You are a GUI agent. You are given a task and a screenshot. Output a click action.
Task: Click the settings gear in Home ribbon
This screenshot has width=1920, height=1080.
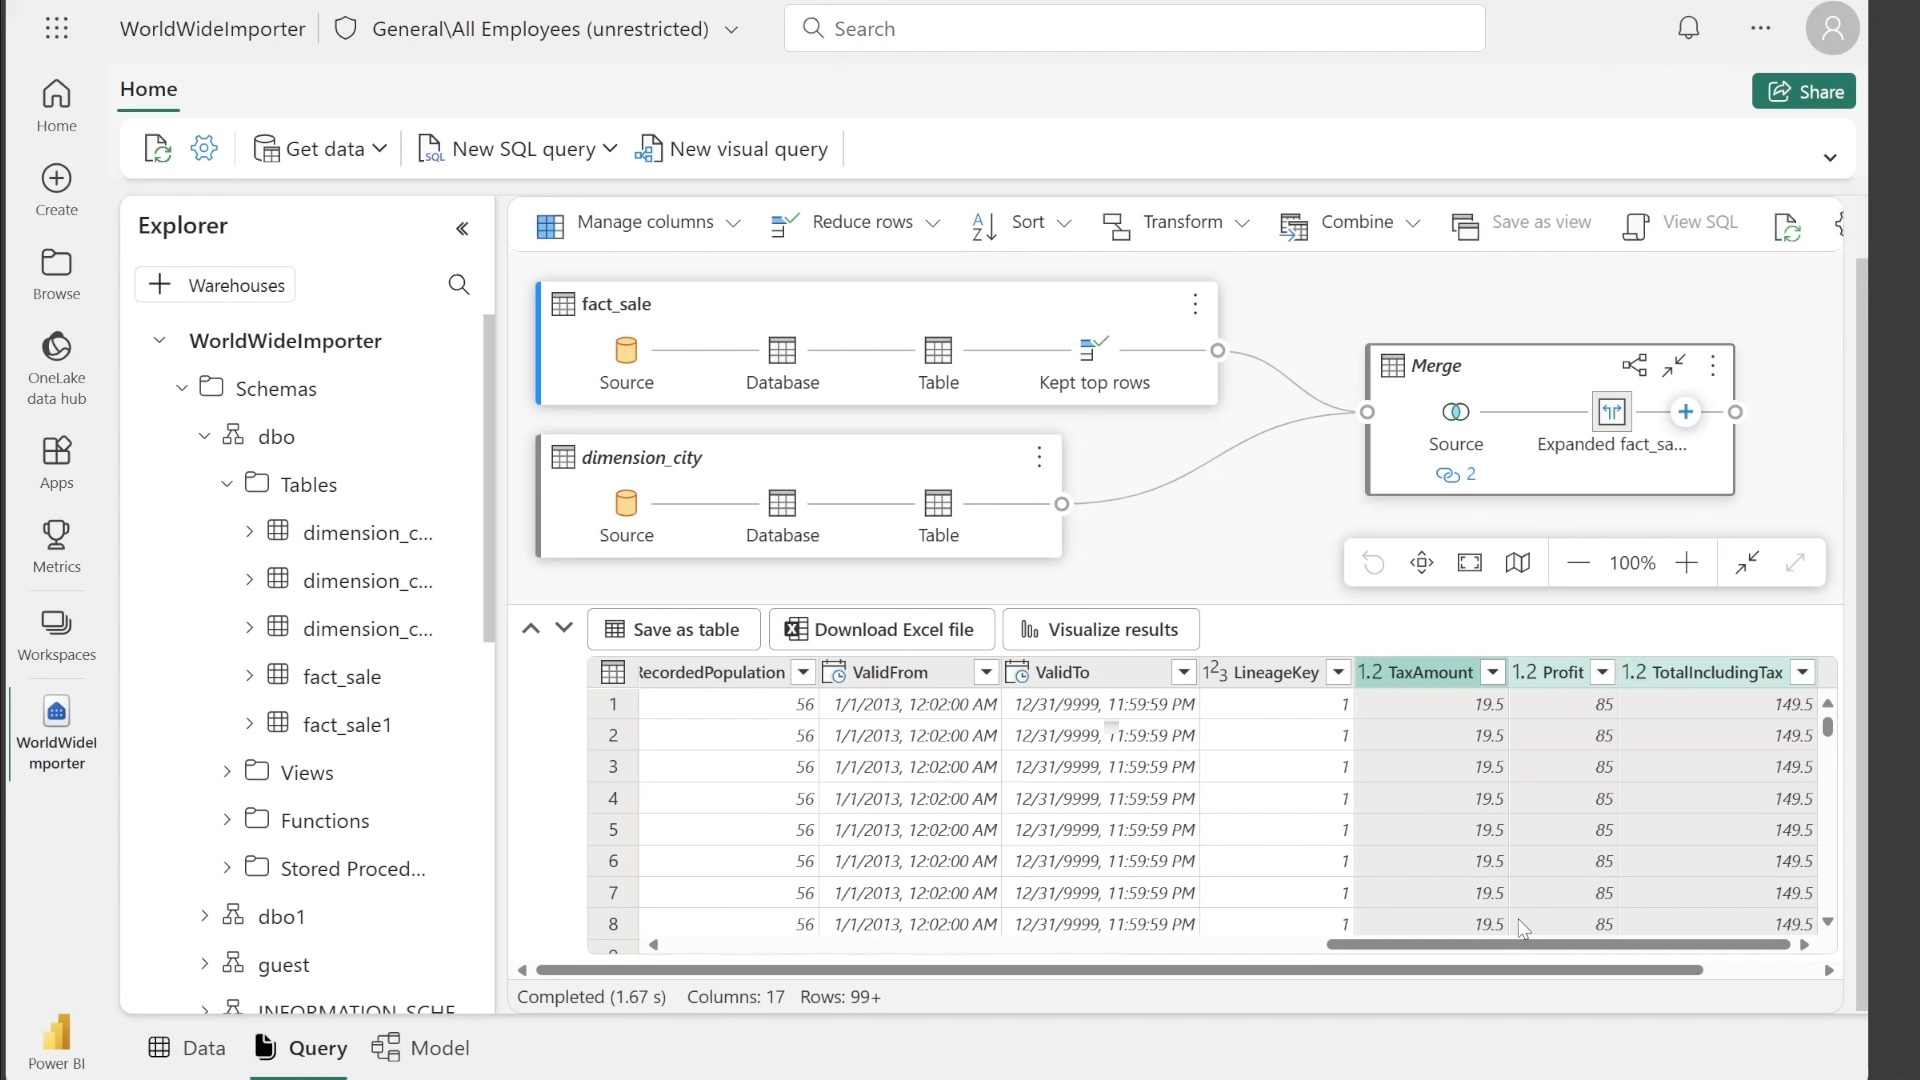(204, 149)
